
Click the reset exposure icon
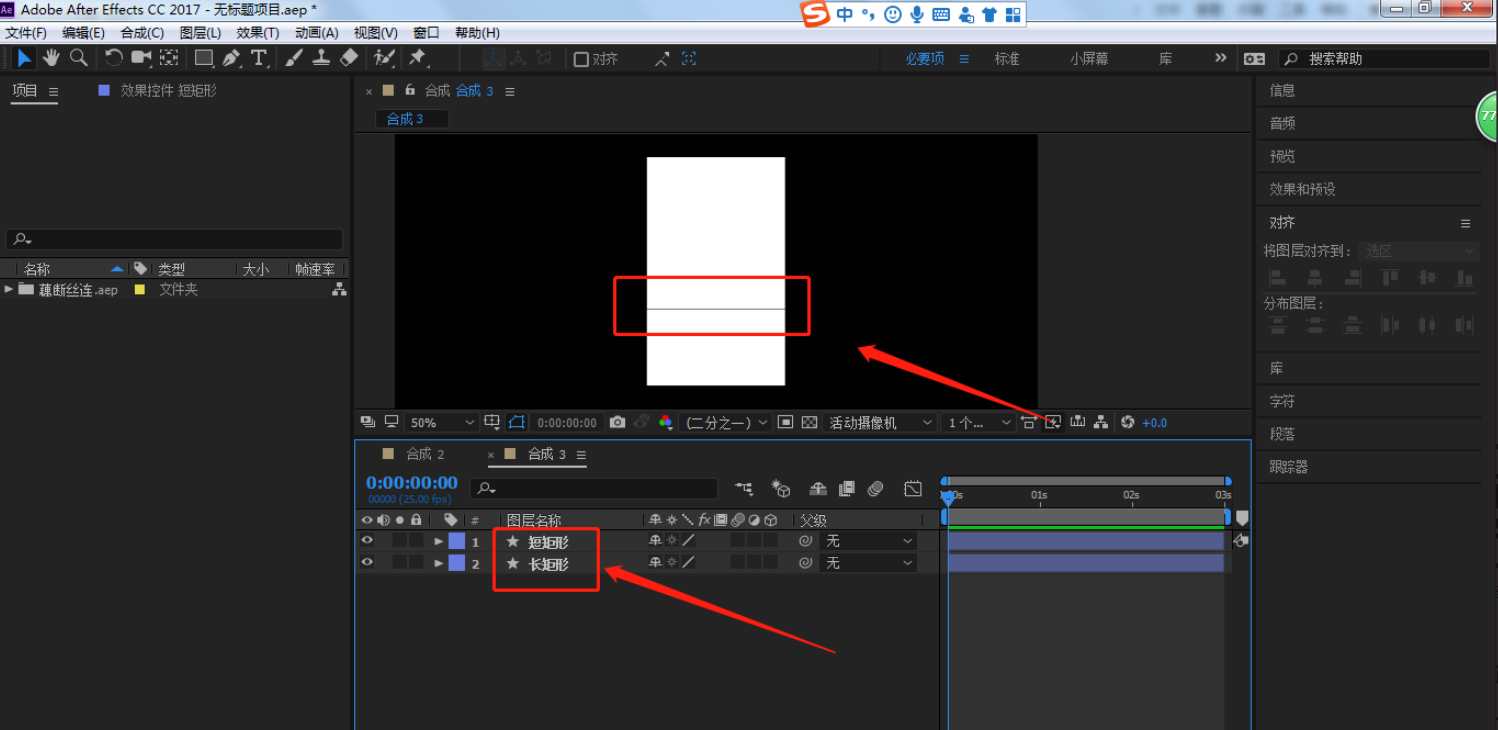tap(1128, 422)
